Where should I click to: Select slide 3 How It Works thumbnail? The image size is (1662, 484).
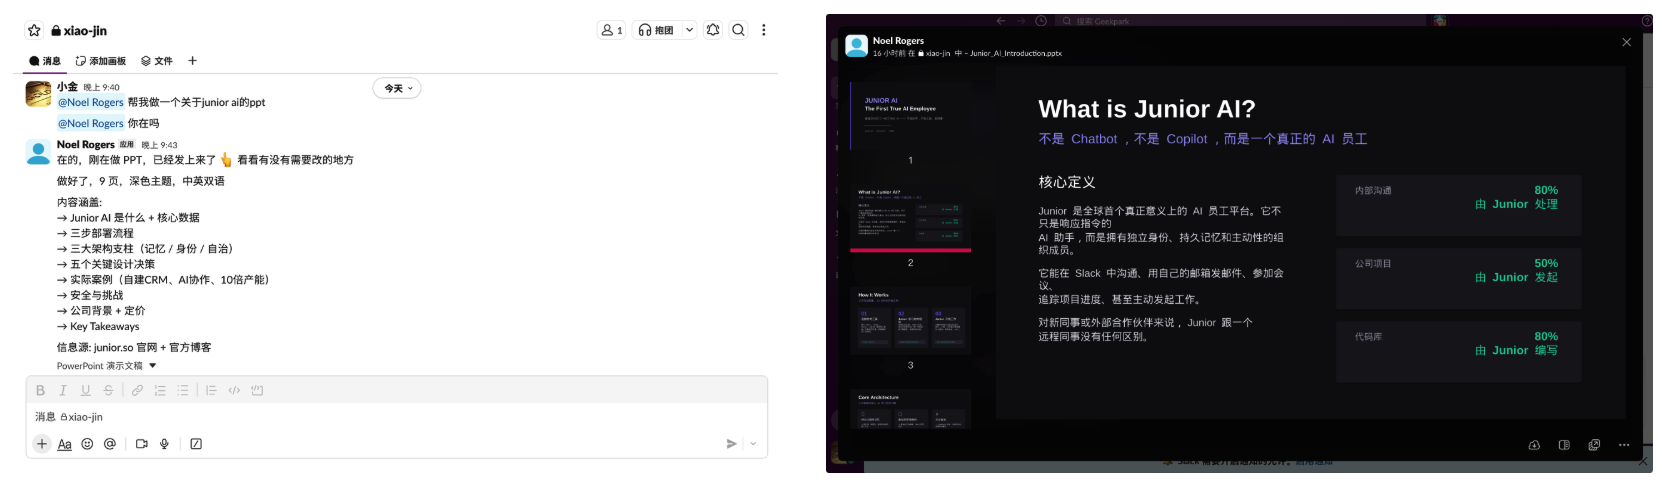[x=910, y=321]
